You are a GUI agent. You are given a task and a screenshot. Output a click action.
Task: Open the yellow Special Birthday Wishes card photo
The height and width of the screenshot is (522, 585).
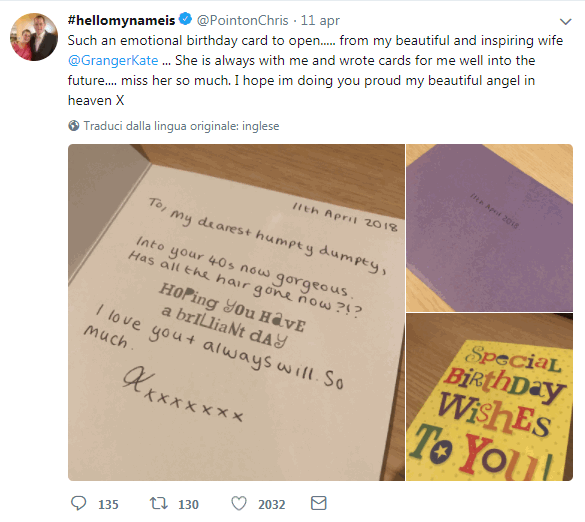coord(489,397)
